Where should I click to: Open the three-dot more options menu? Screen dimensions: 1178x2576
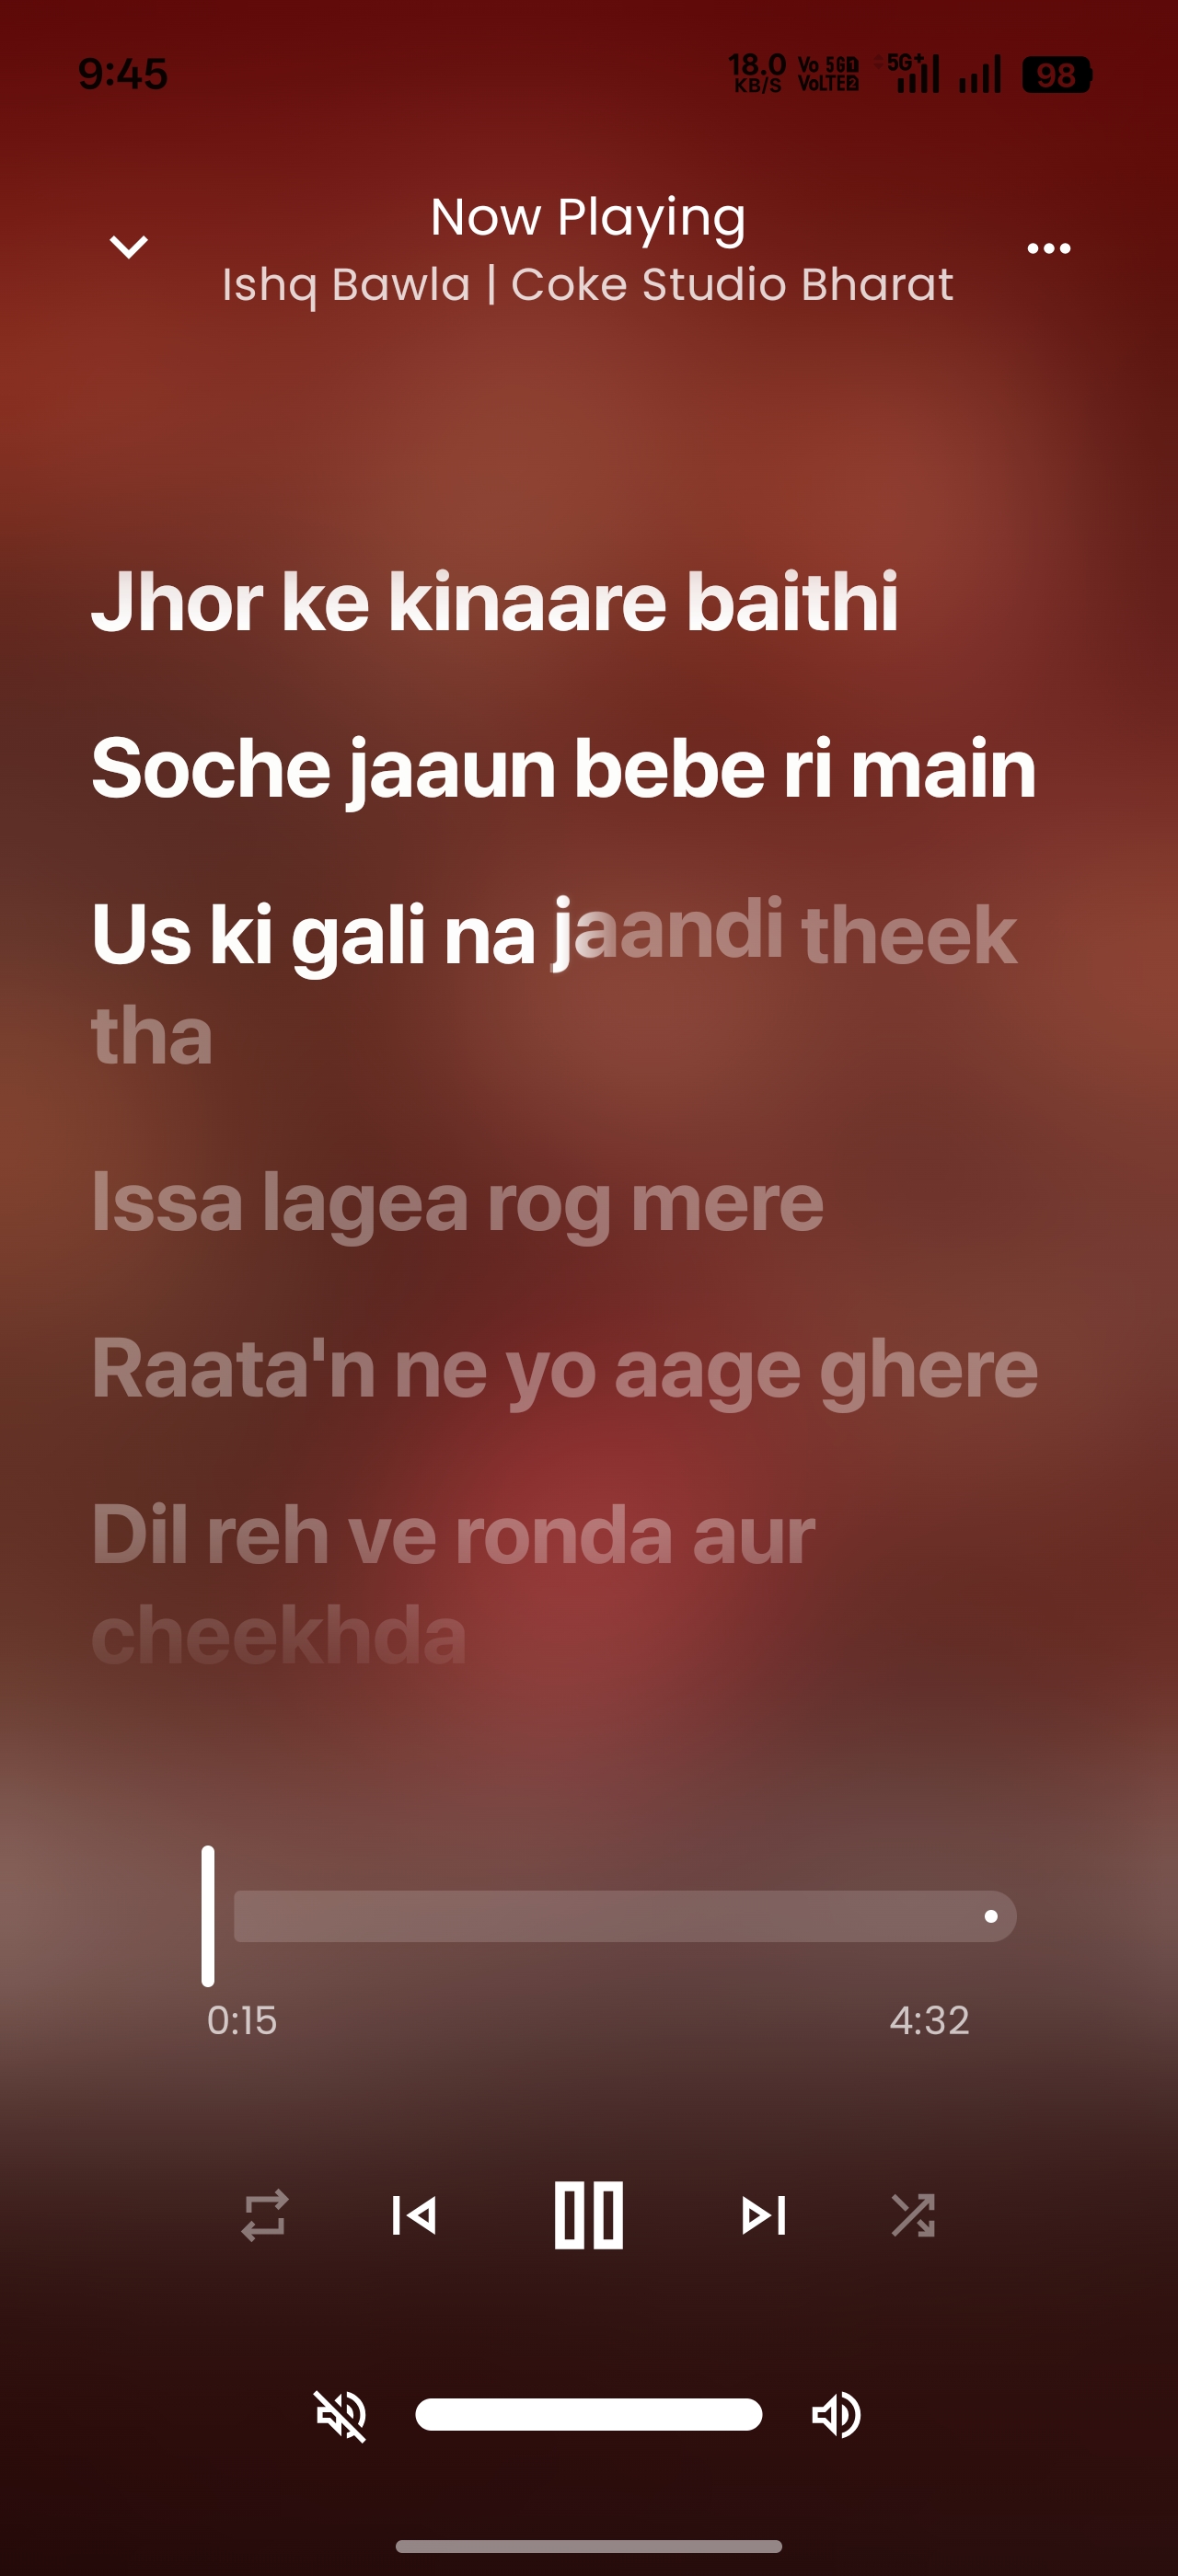[1049, 248]
